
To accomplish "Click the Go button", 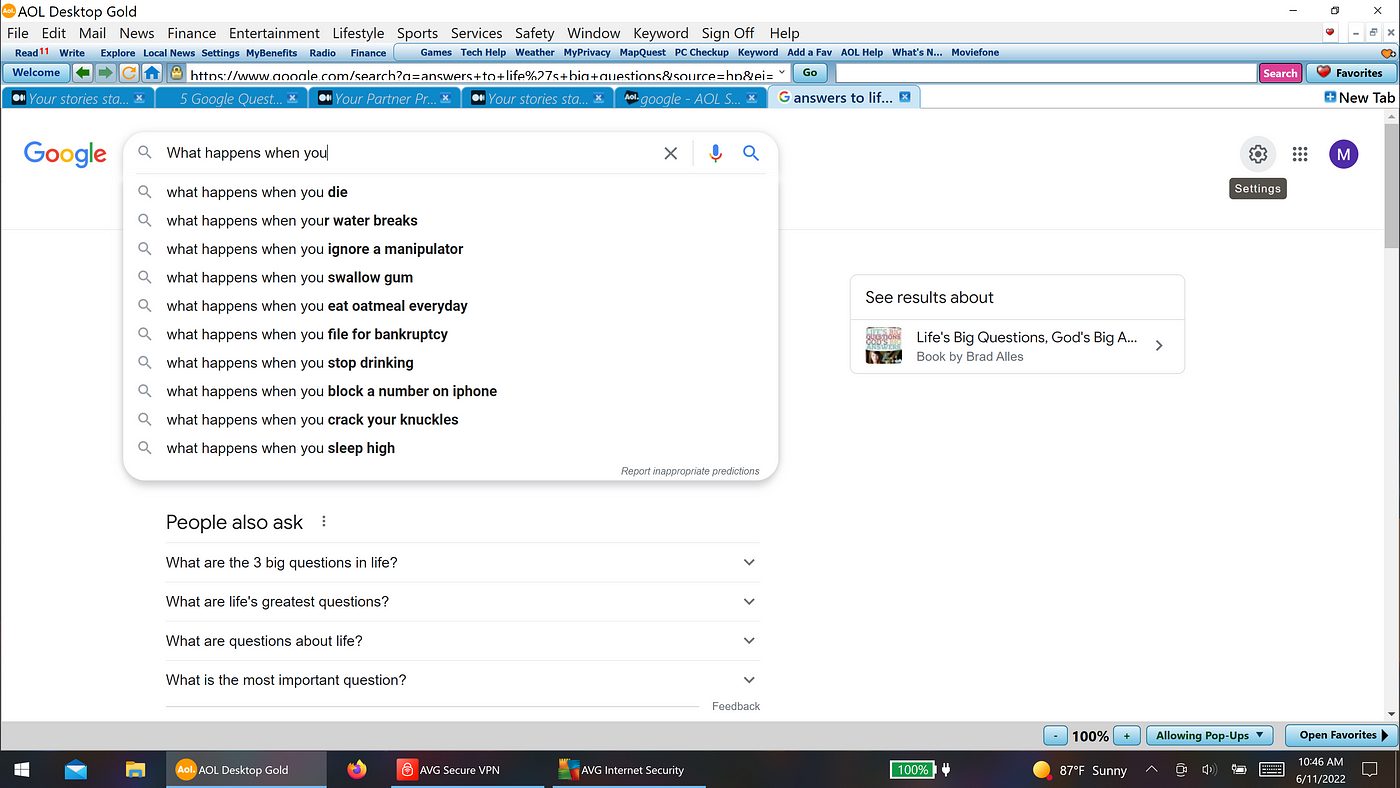I will [810, 73].
